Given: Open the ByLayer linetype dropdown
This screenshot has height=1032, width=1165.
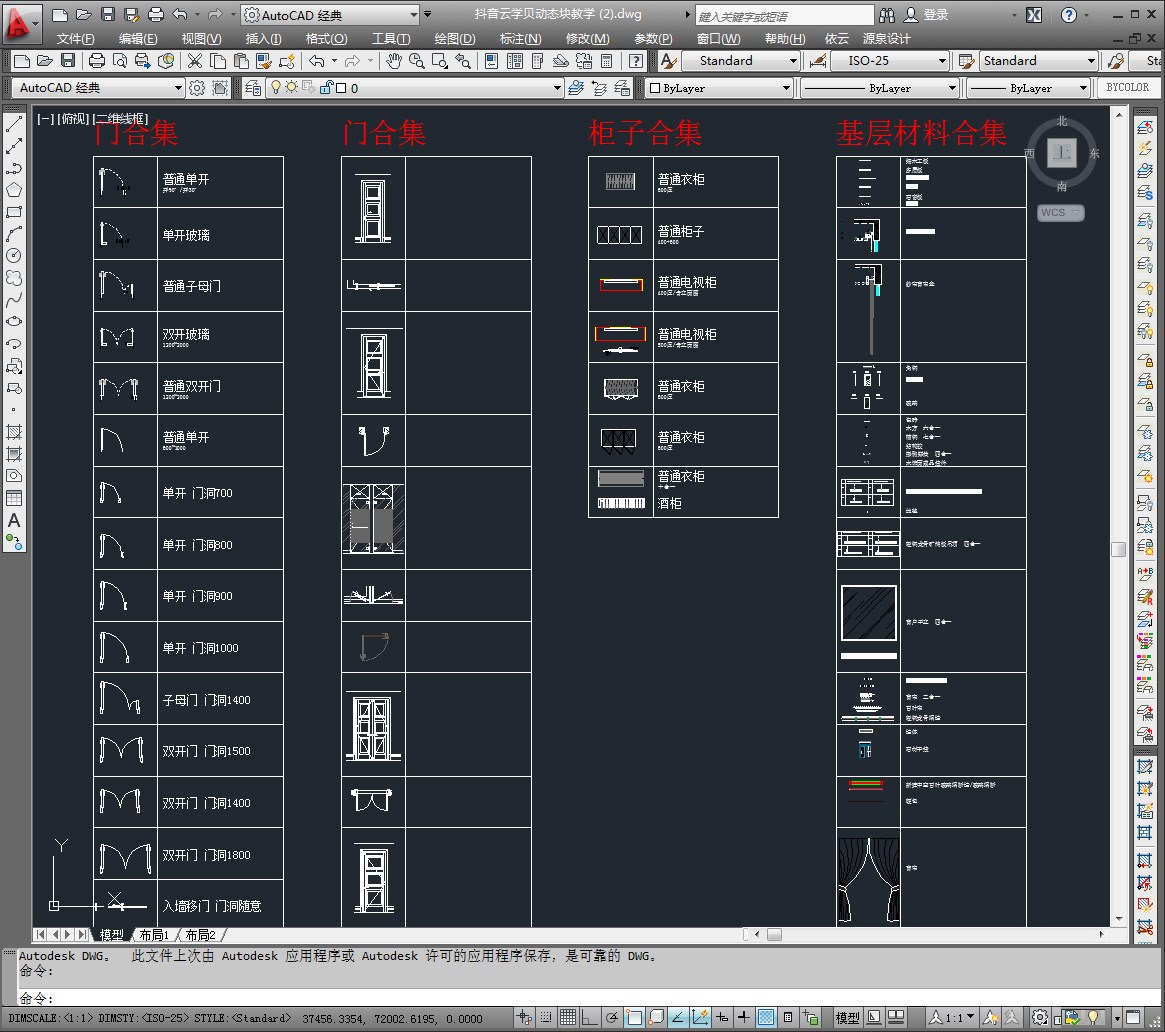Looking at the screenshot, I should pyautogui.click(x=880, y=88).
